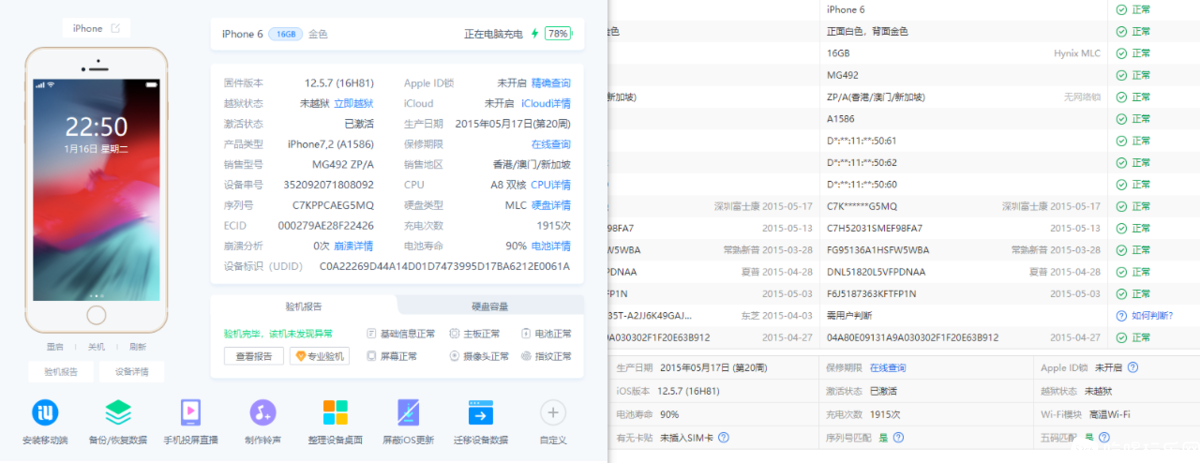
Task: Click the green charging bolt icon
Action: 535,33
